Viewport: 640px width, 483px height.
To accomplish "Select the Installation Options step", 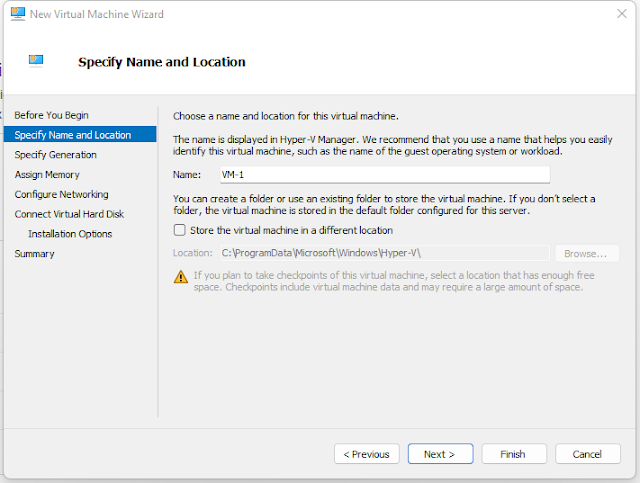I will point(70,234).
